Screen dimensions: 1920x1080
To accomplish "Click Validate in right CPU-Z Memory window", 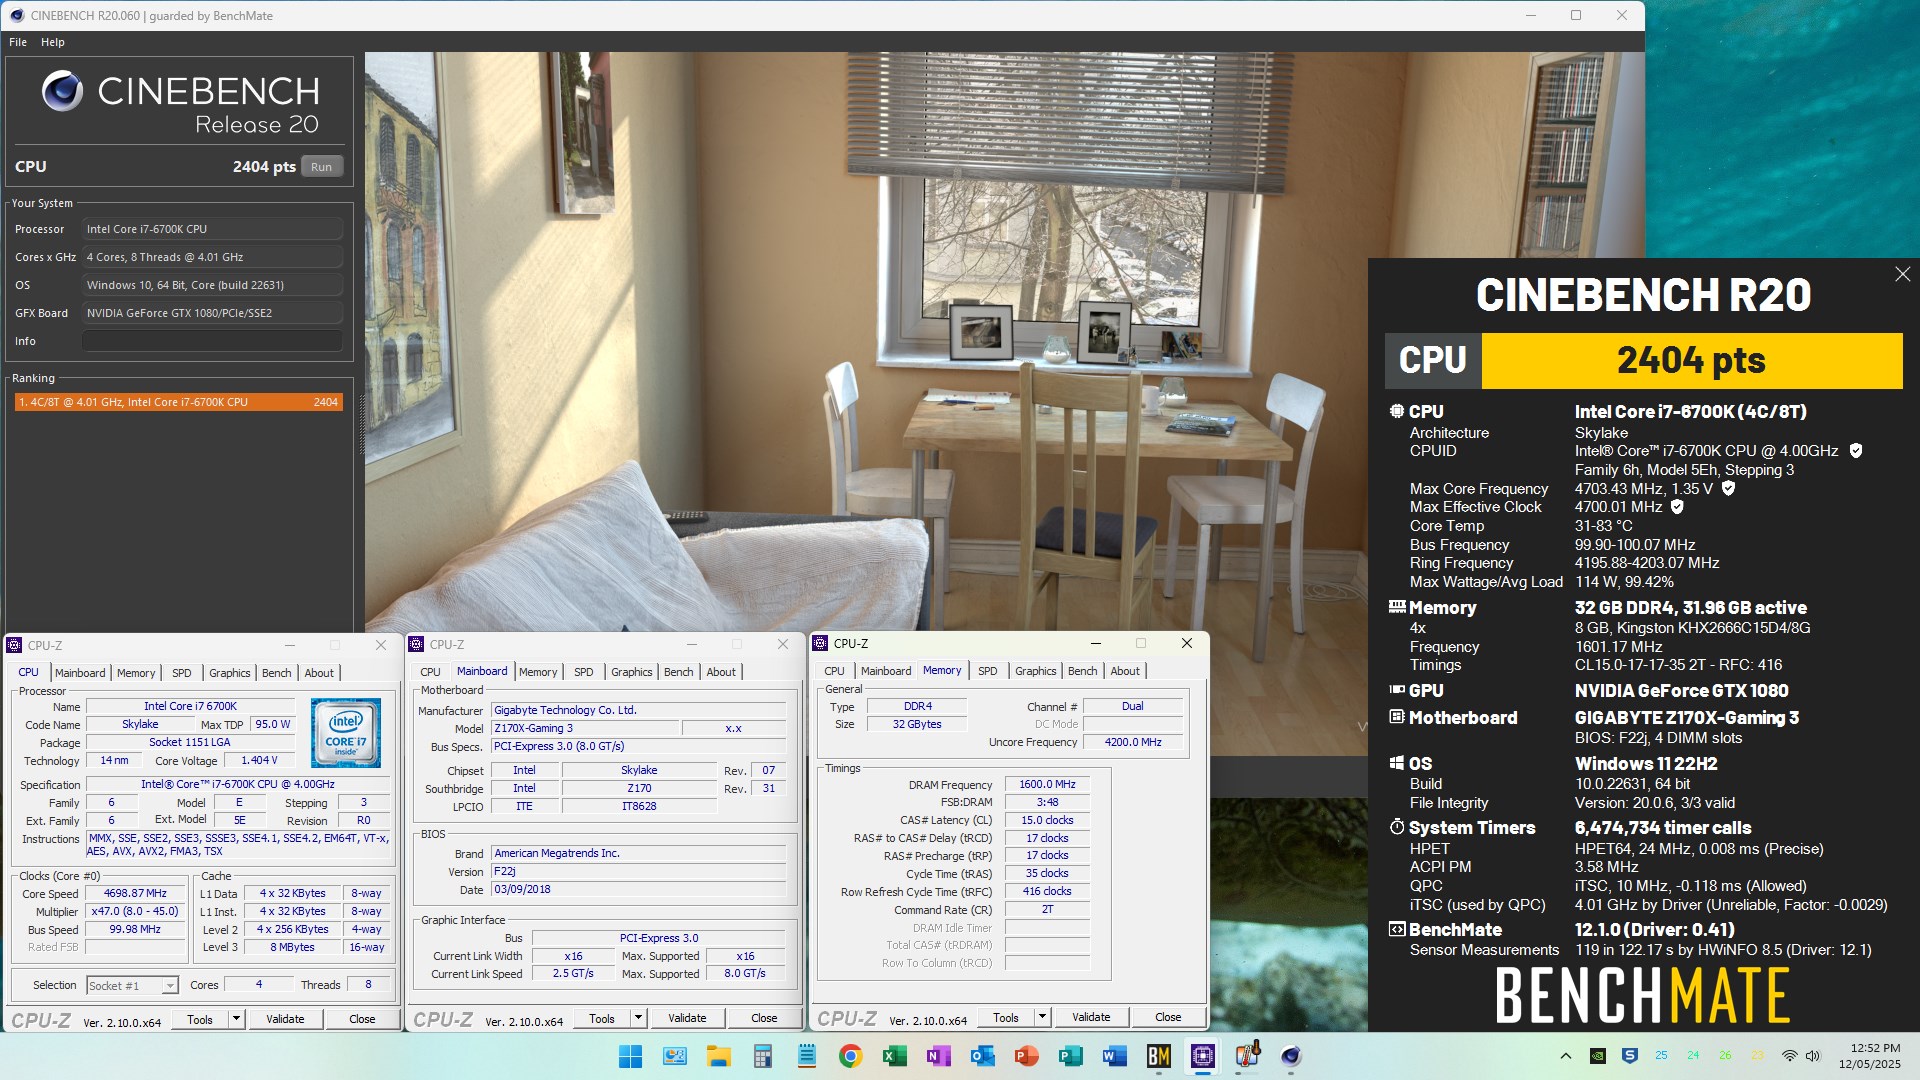I will 1091,1017.
